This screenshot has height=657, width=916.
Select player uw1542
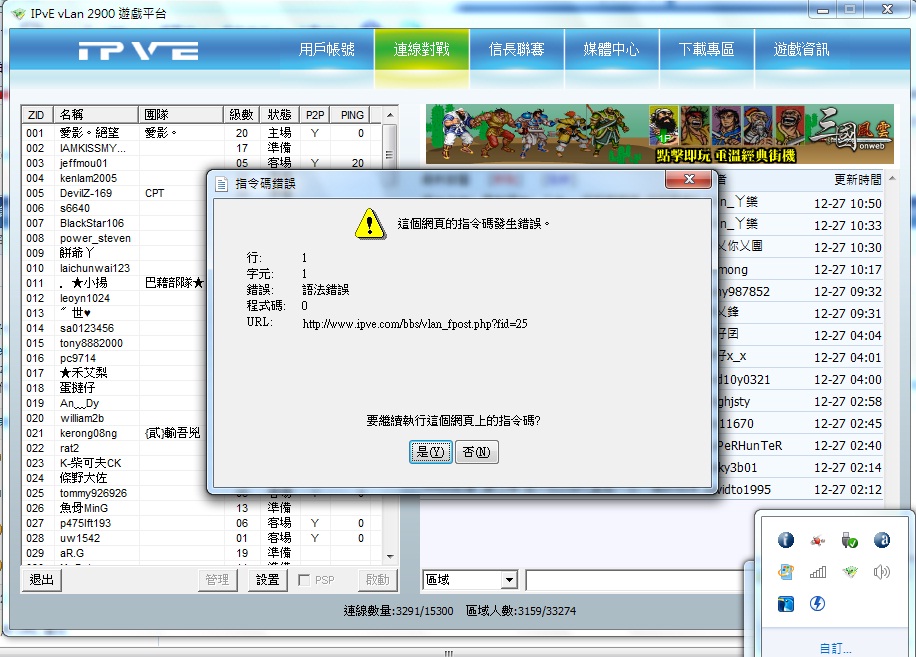point(202,538)
